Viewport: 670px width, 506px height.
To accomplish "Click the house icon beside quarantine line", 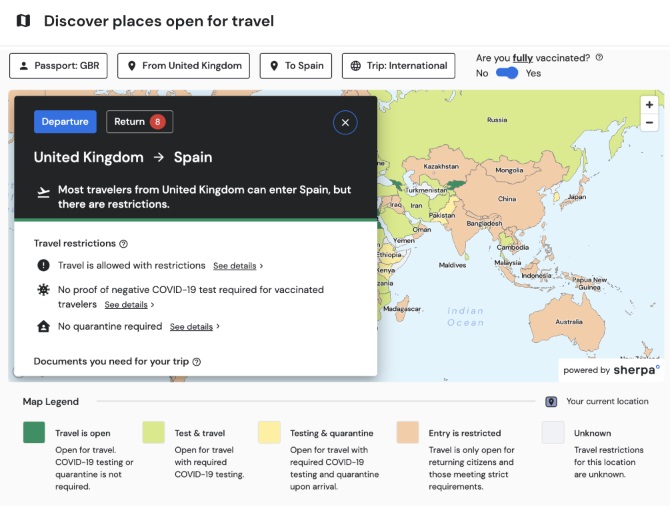I will tap(43, 327).
